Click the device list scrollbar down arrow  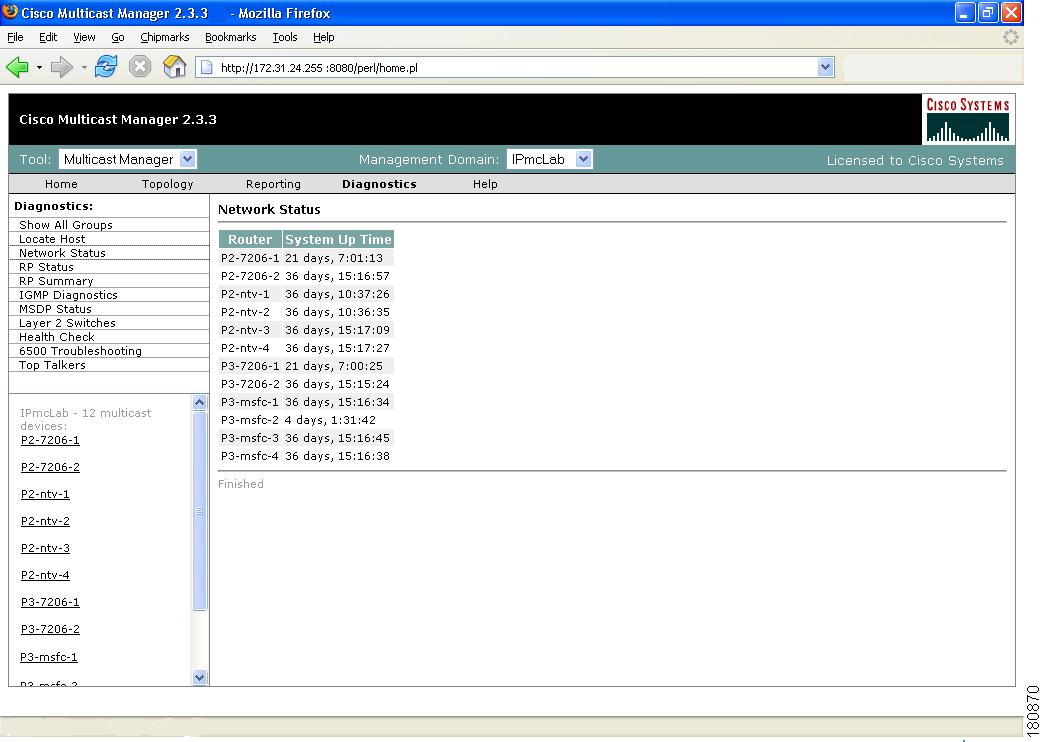click(200, 677)
